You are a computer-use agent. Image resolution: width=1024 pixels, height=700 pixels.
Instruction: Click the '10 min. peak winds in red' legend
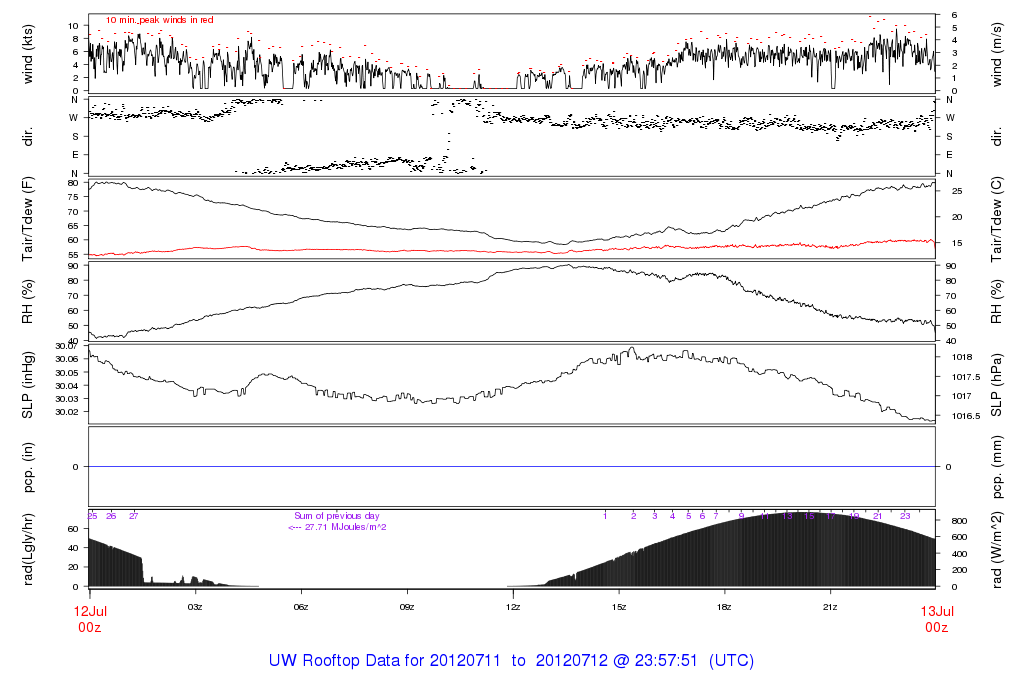160,20
